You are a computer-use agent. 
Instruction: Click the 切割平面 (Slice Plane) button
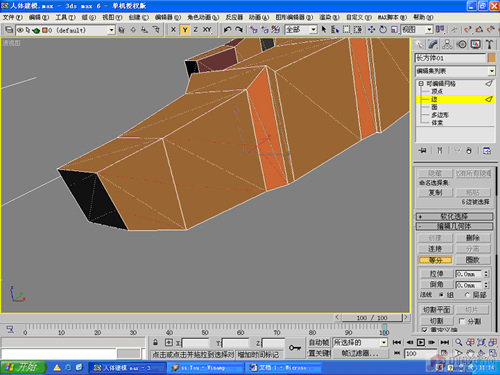436,310
